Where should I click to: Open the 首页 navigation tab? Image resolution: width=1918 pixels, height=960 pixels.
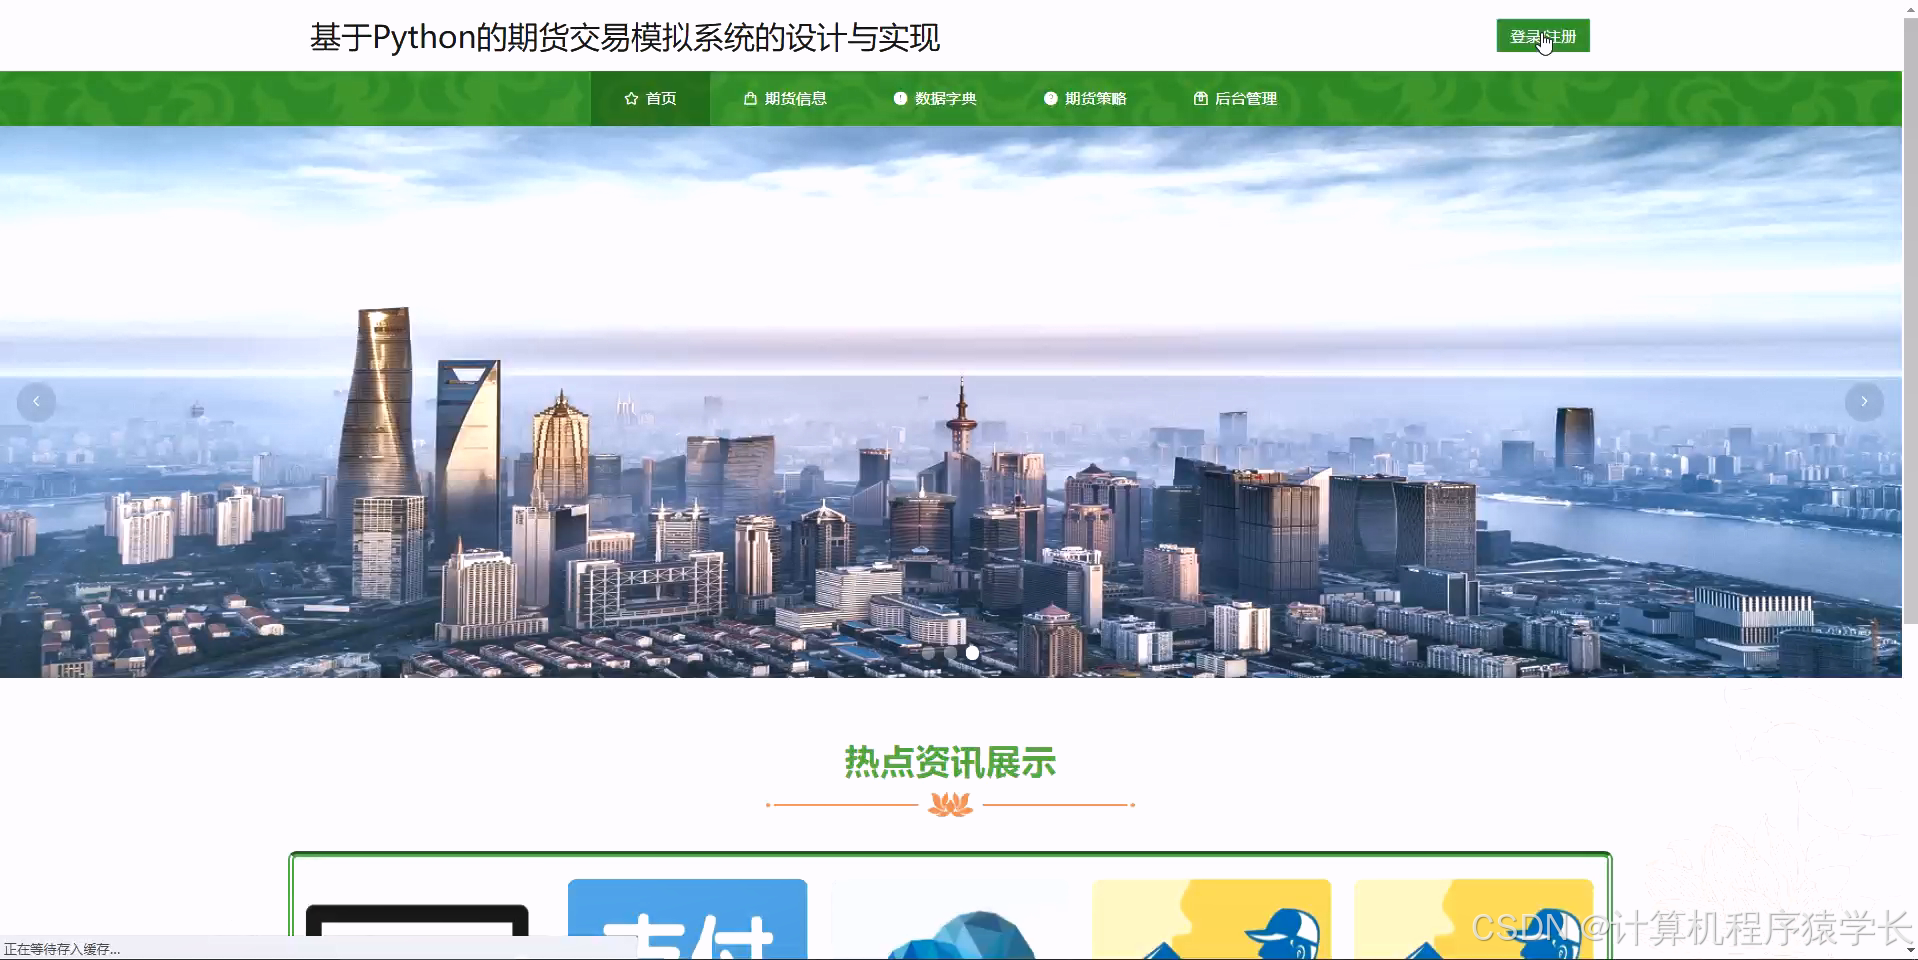click(650, 98)
